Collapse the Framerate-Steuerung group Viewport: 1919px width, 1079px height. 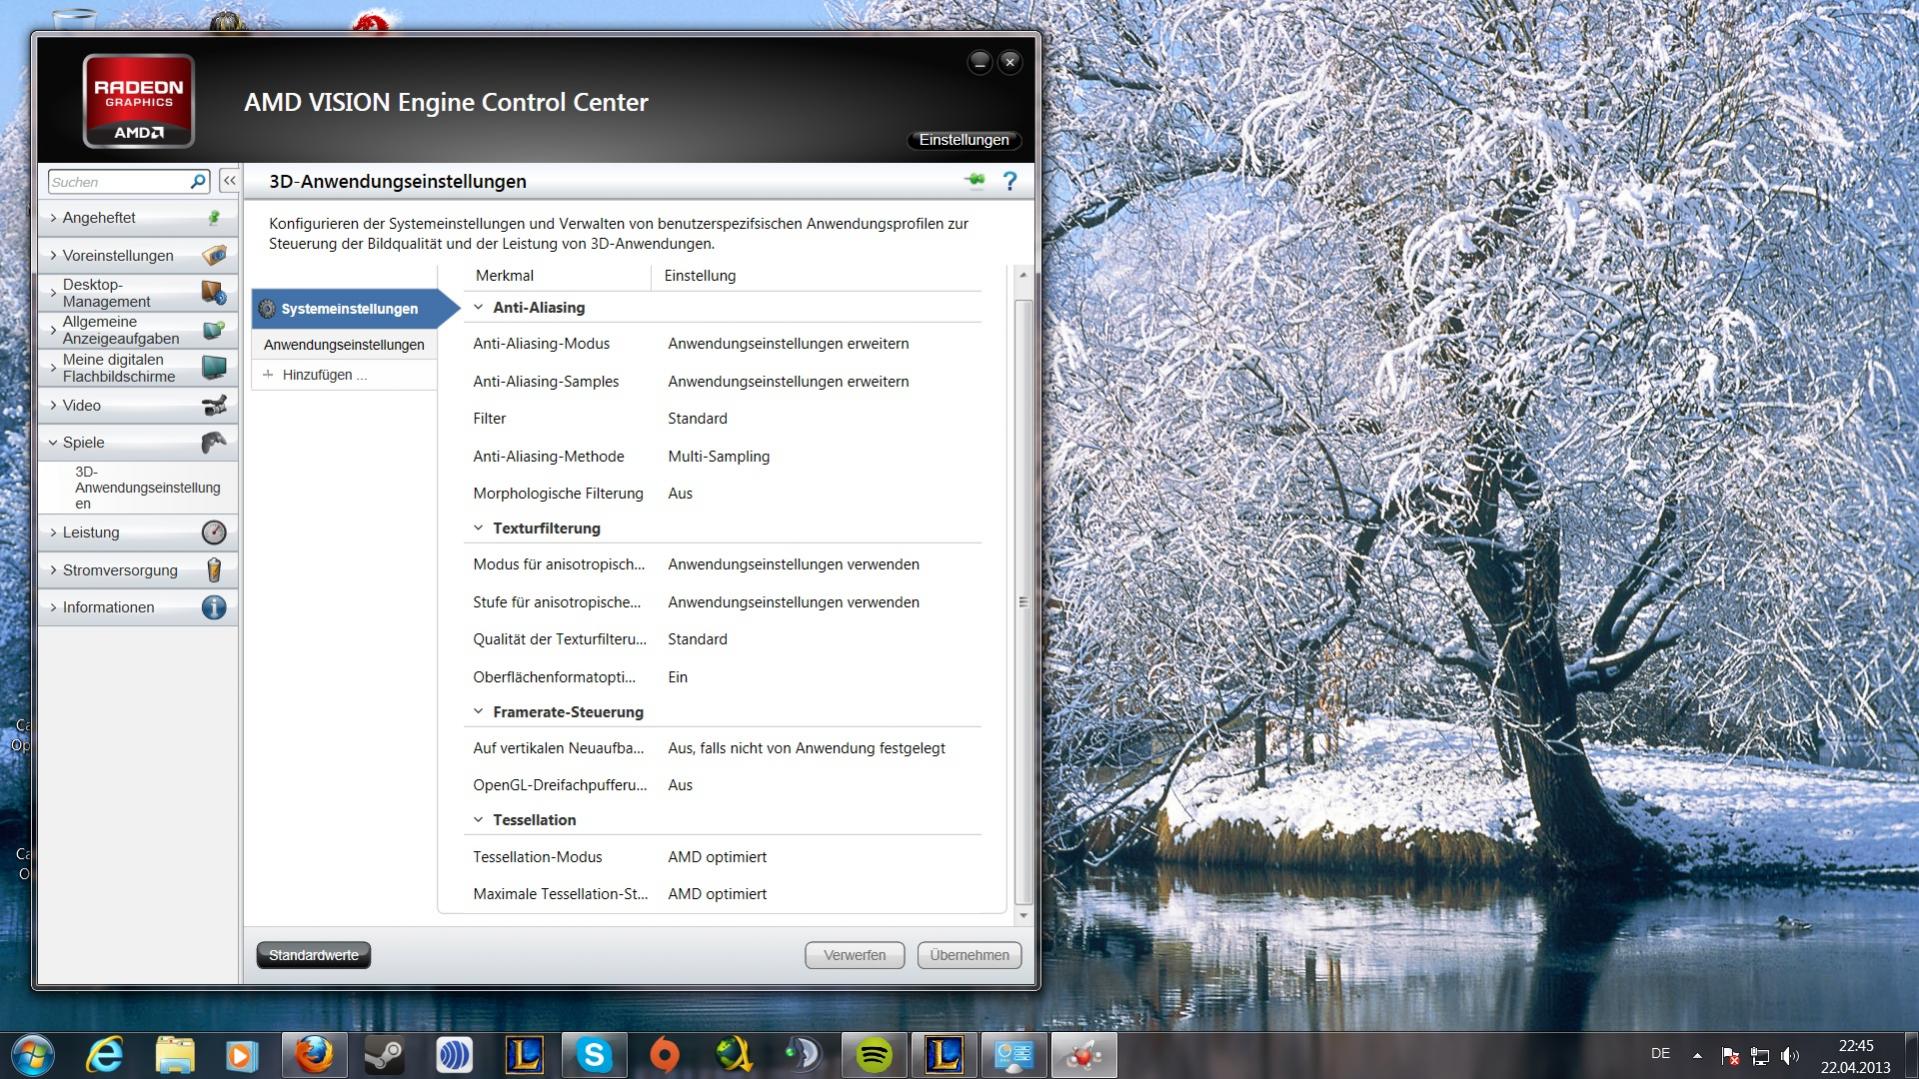[478, 712]
